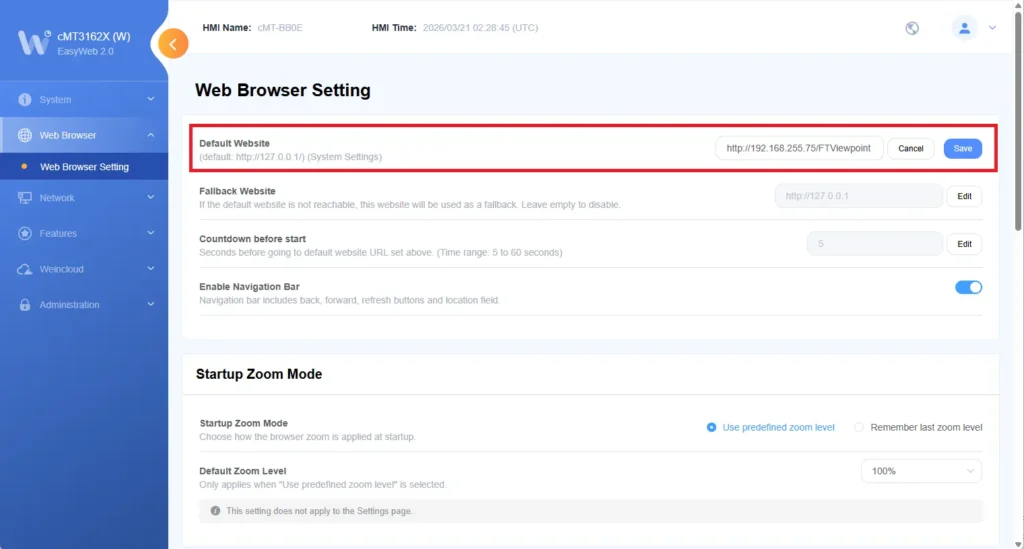Select Remember last zoom level option
The width and height of the screenshot is (1024, 549).
[x=859, y=427]
